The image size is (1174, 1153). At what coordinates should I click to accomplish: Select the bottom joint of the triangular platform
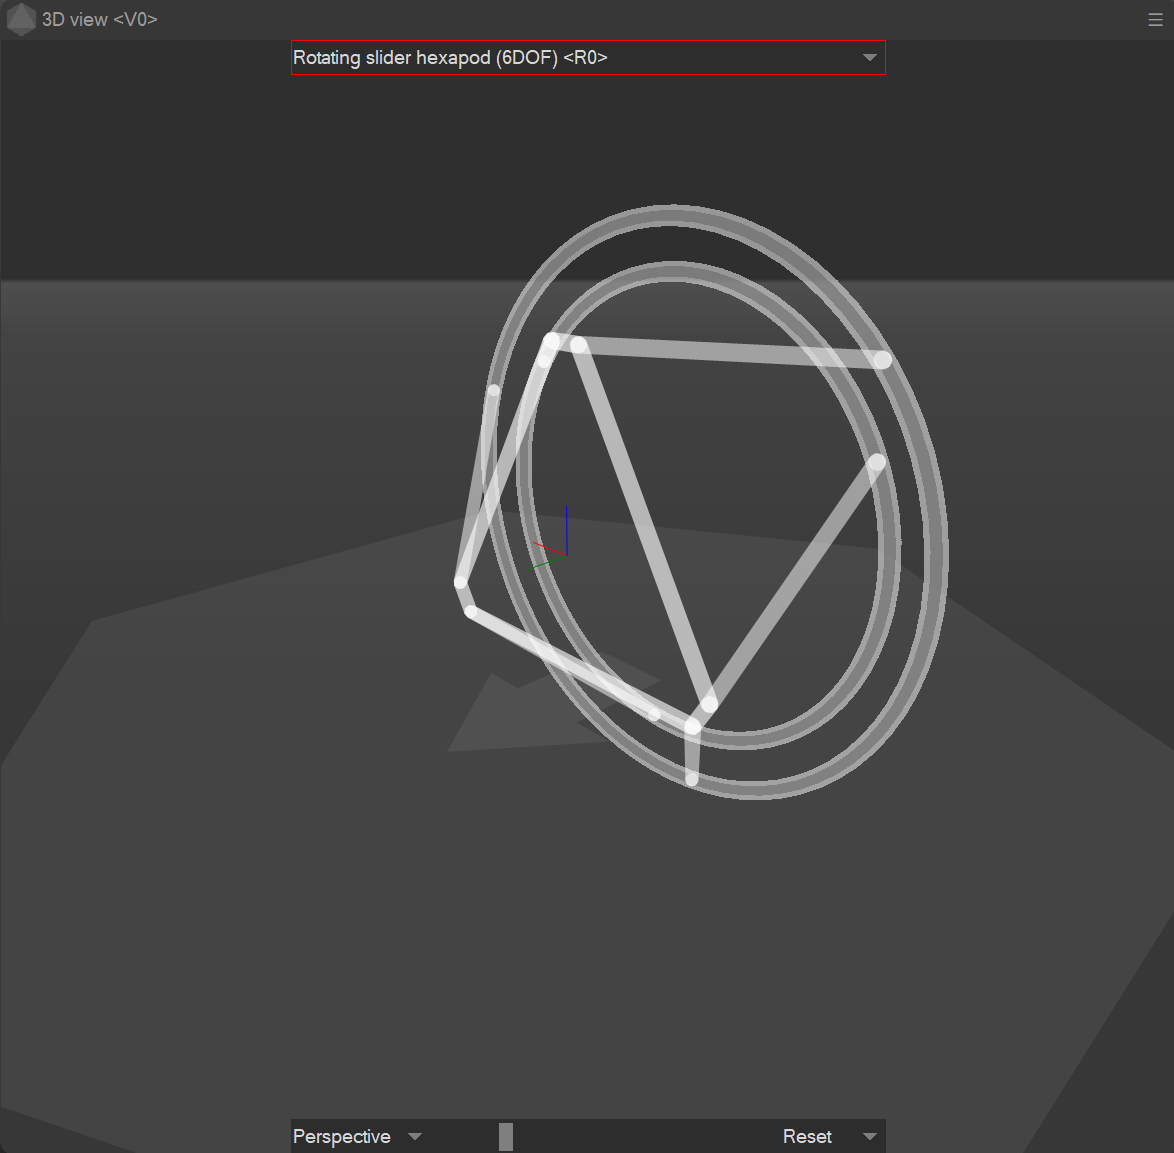tap(709, 704)
